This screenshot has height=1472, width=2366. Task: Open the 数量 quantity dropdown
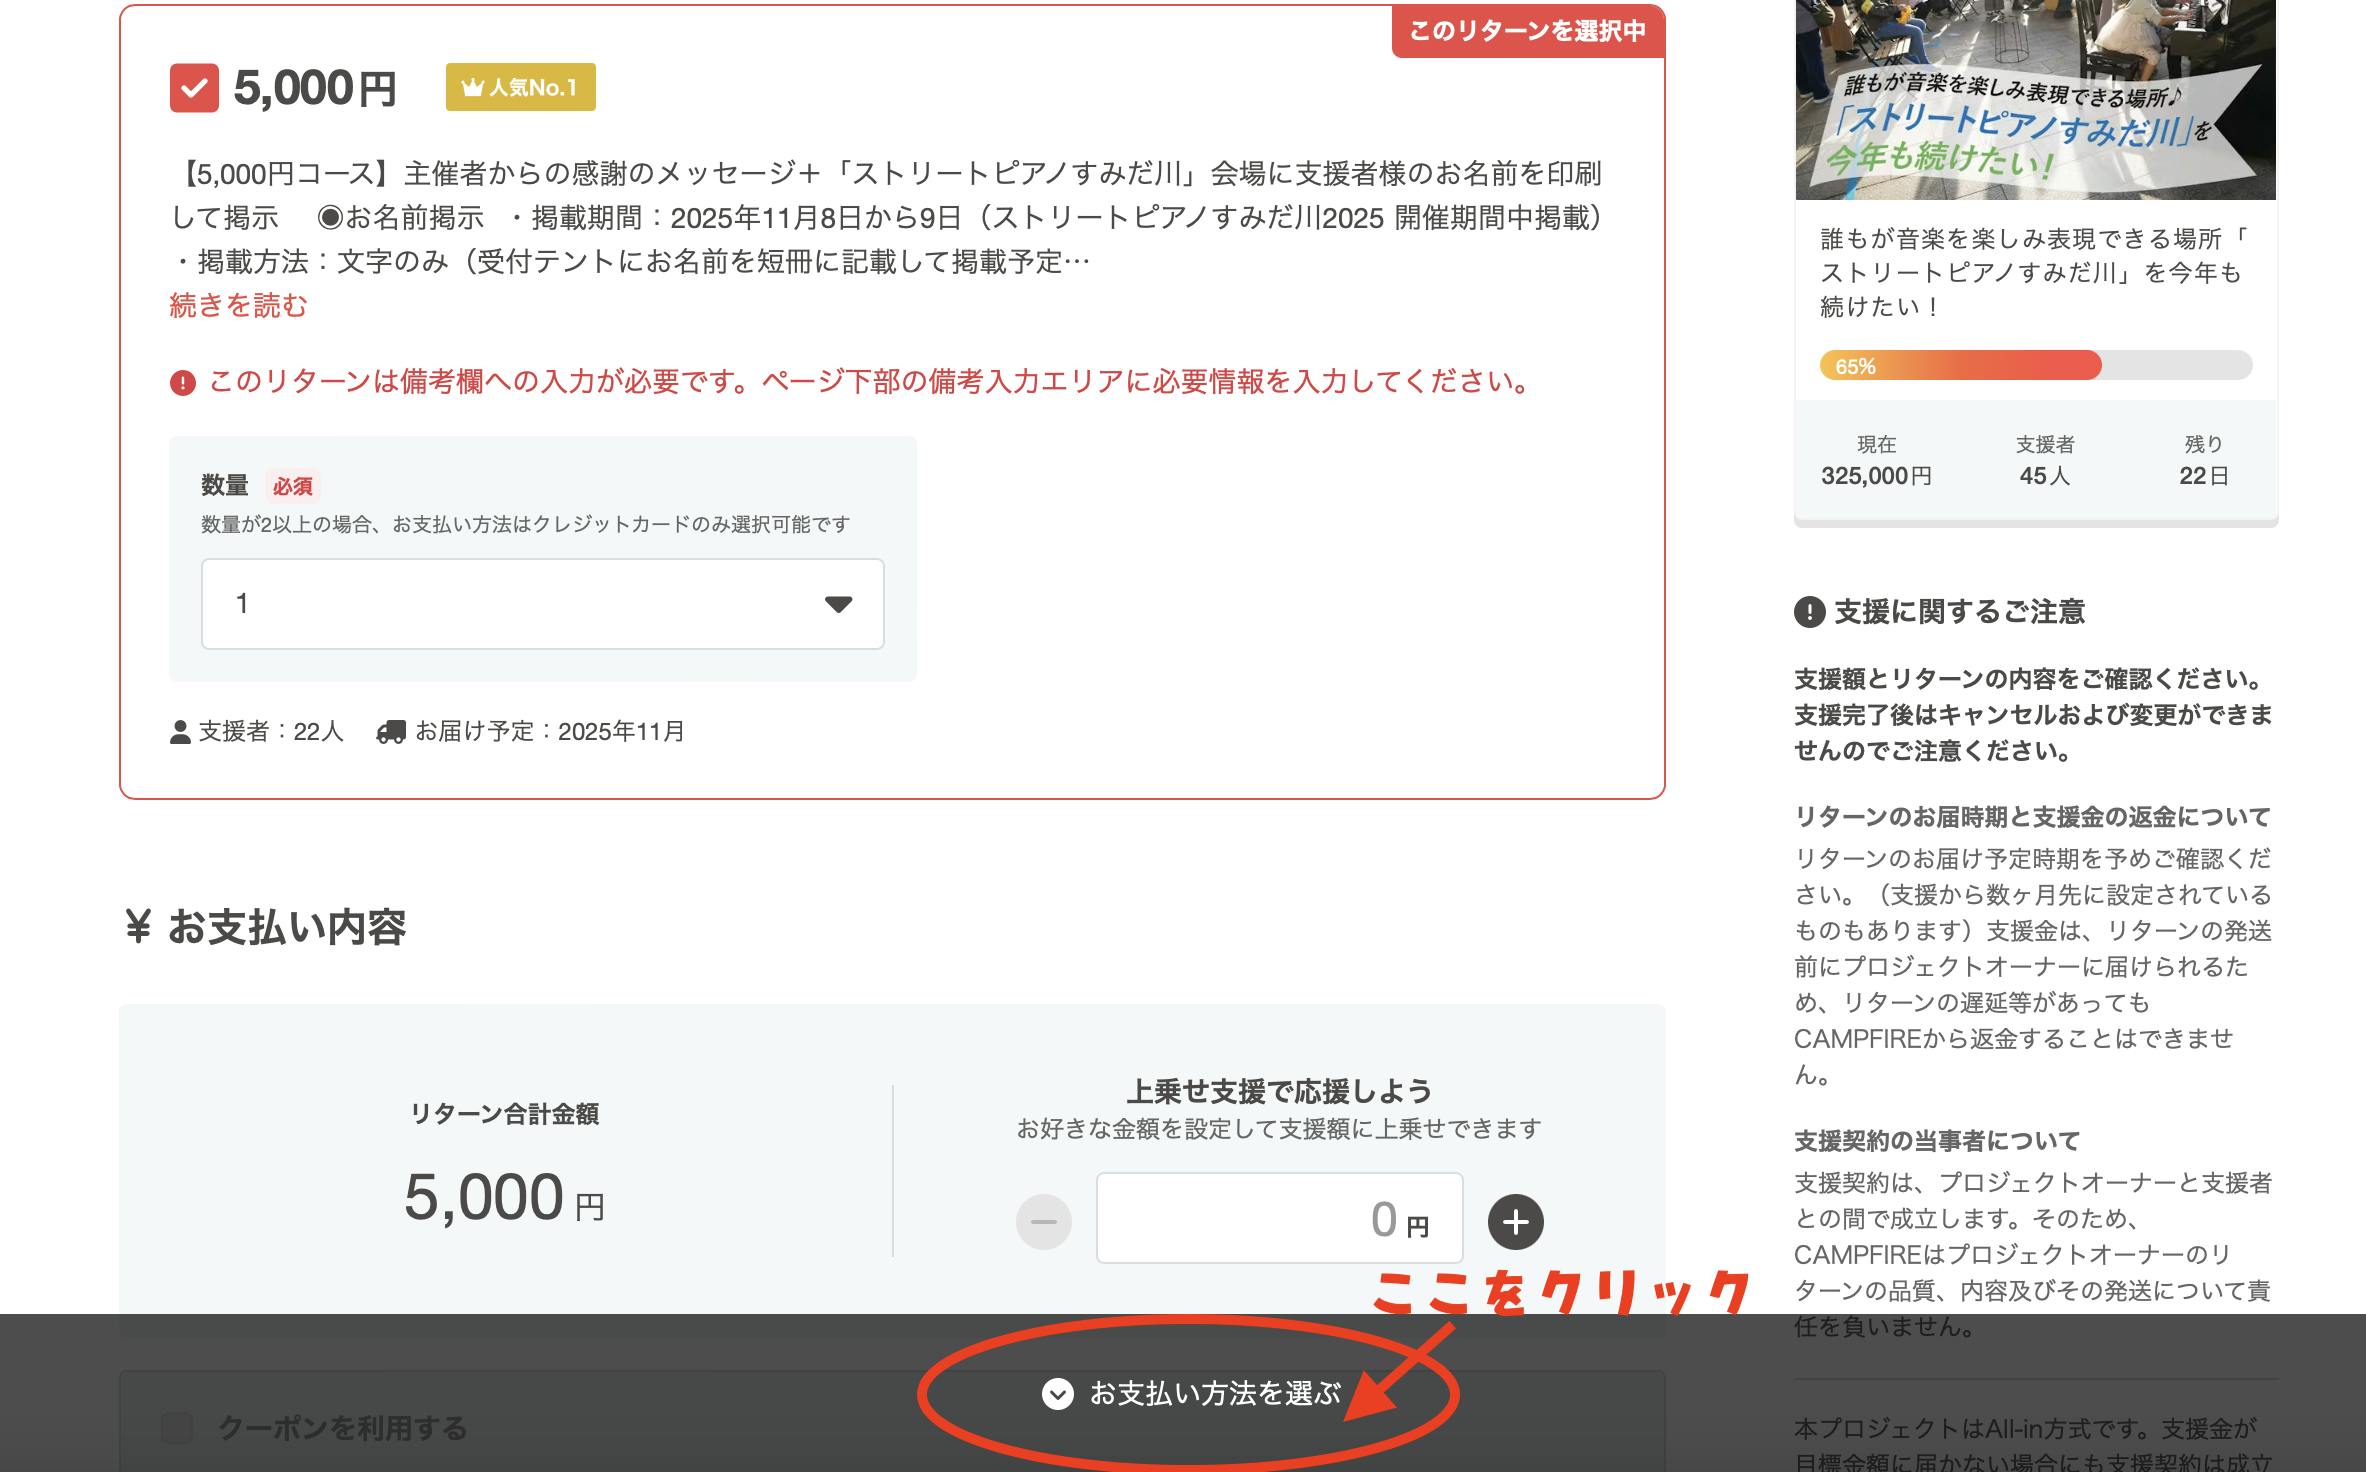[x=542, y=604]
